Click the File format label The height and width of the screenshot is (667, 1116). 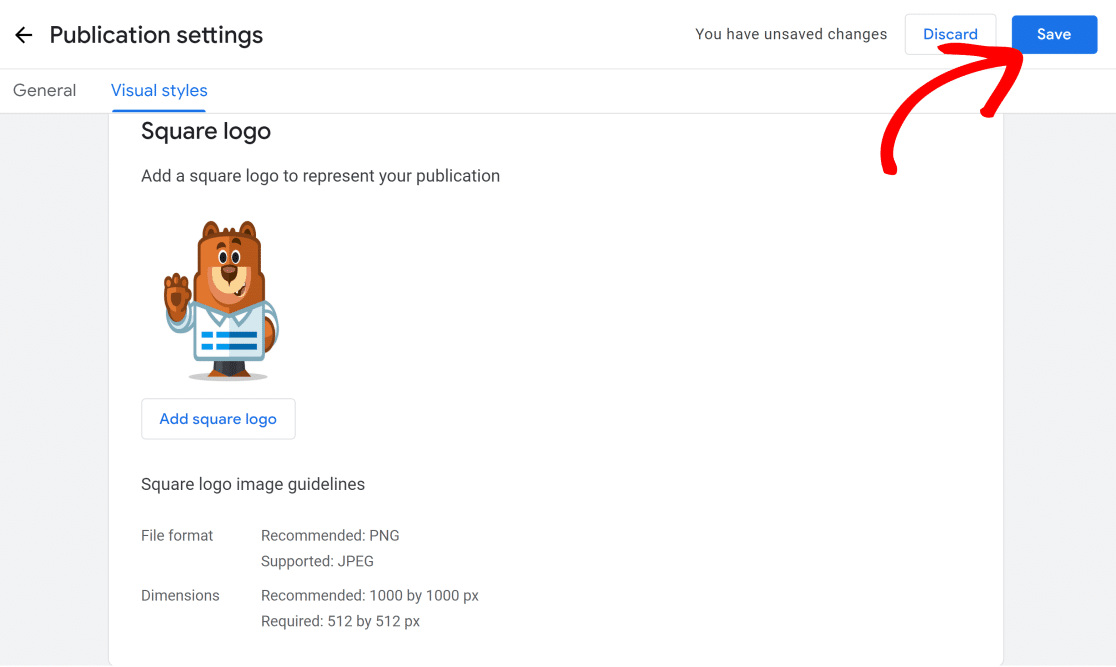tap(177, 535)
